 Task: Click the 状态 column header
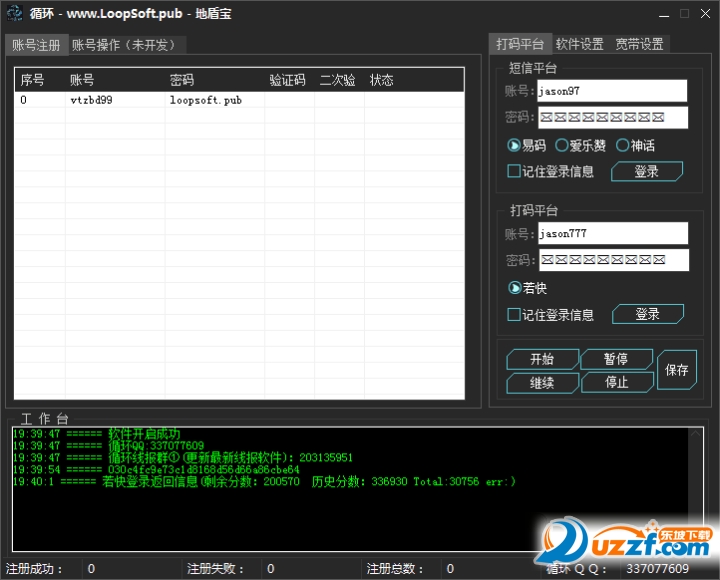coord(413,80)
